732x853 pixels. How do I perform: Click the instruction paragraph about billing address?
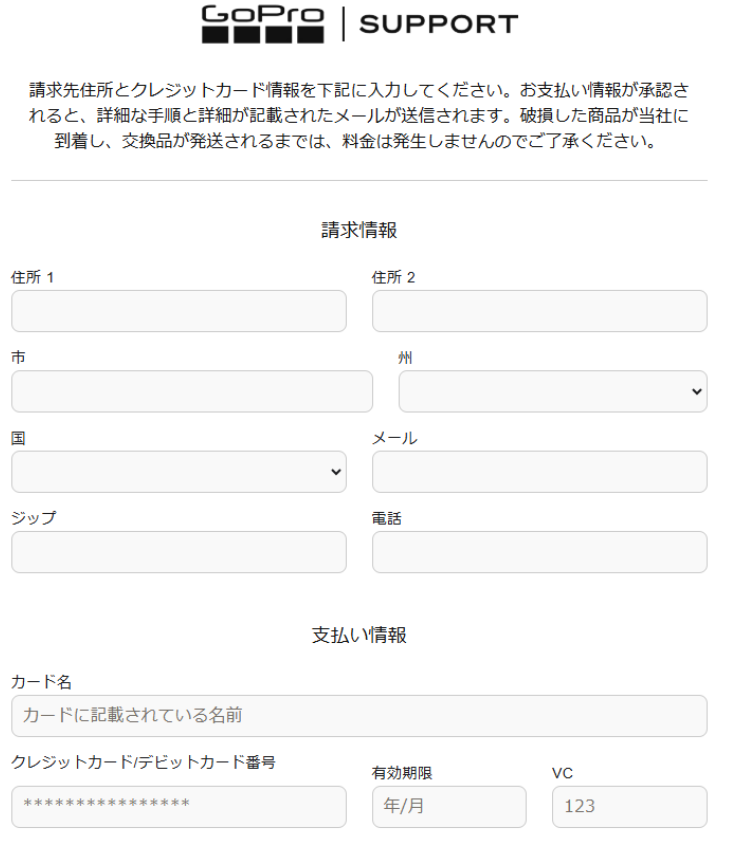coord(359,115)
